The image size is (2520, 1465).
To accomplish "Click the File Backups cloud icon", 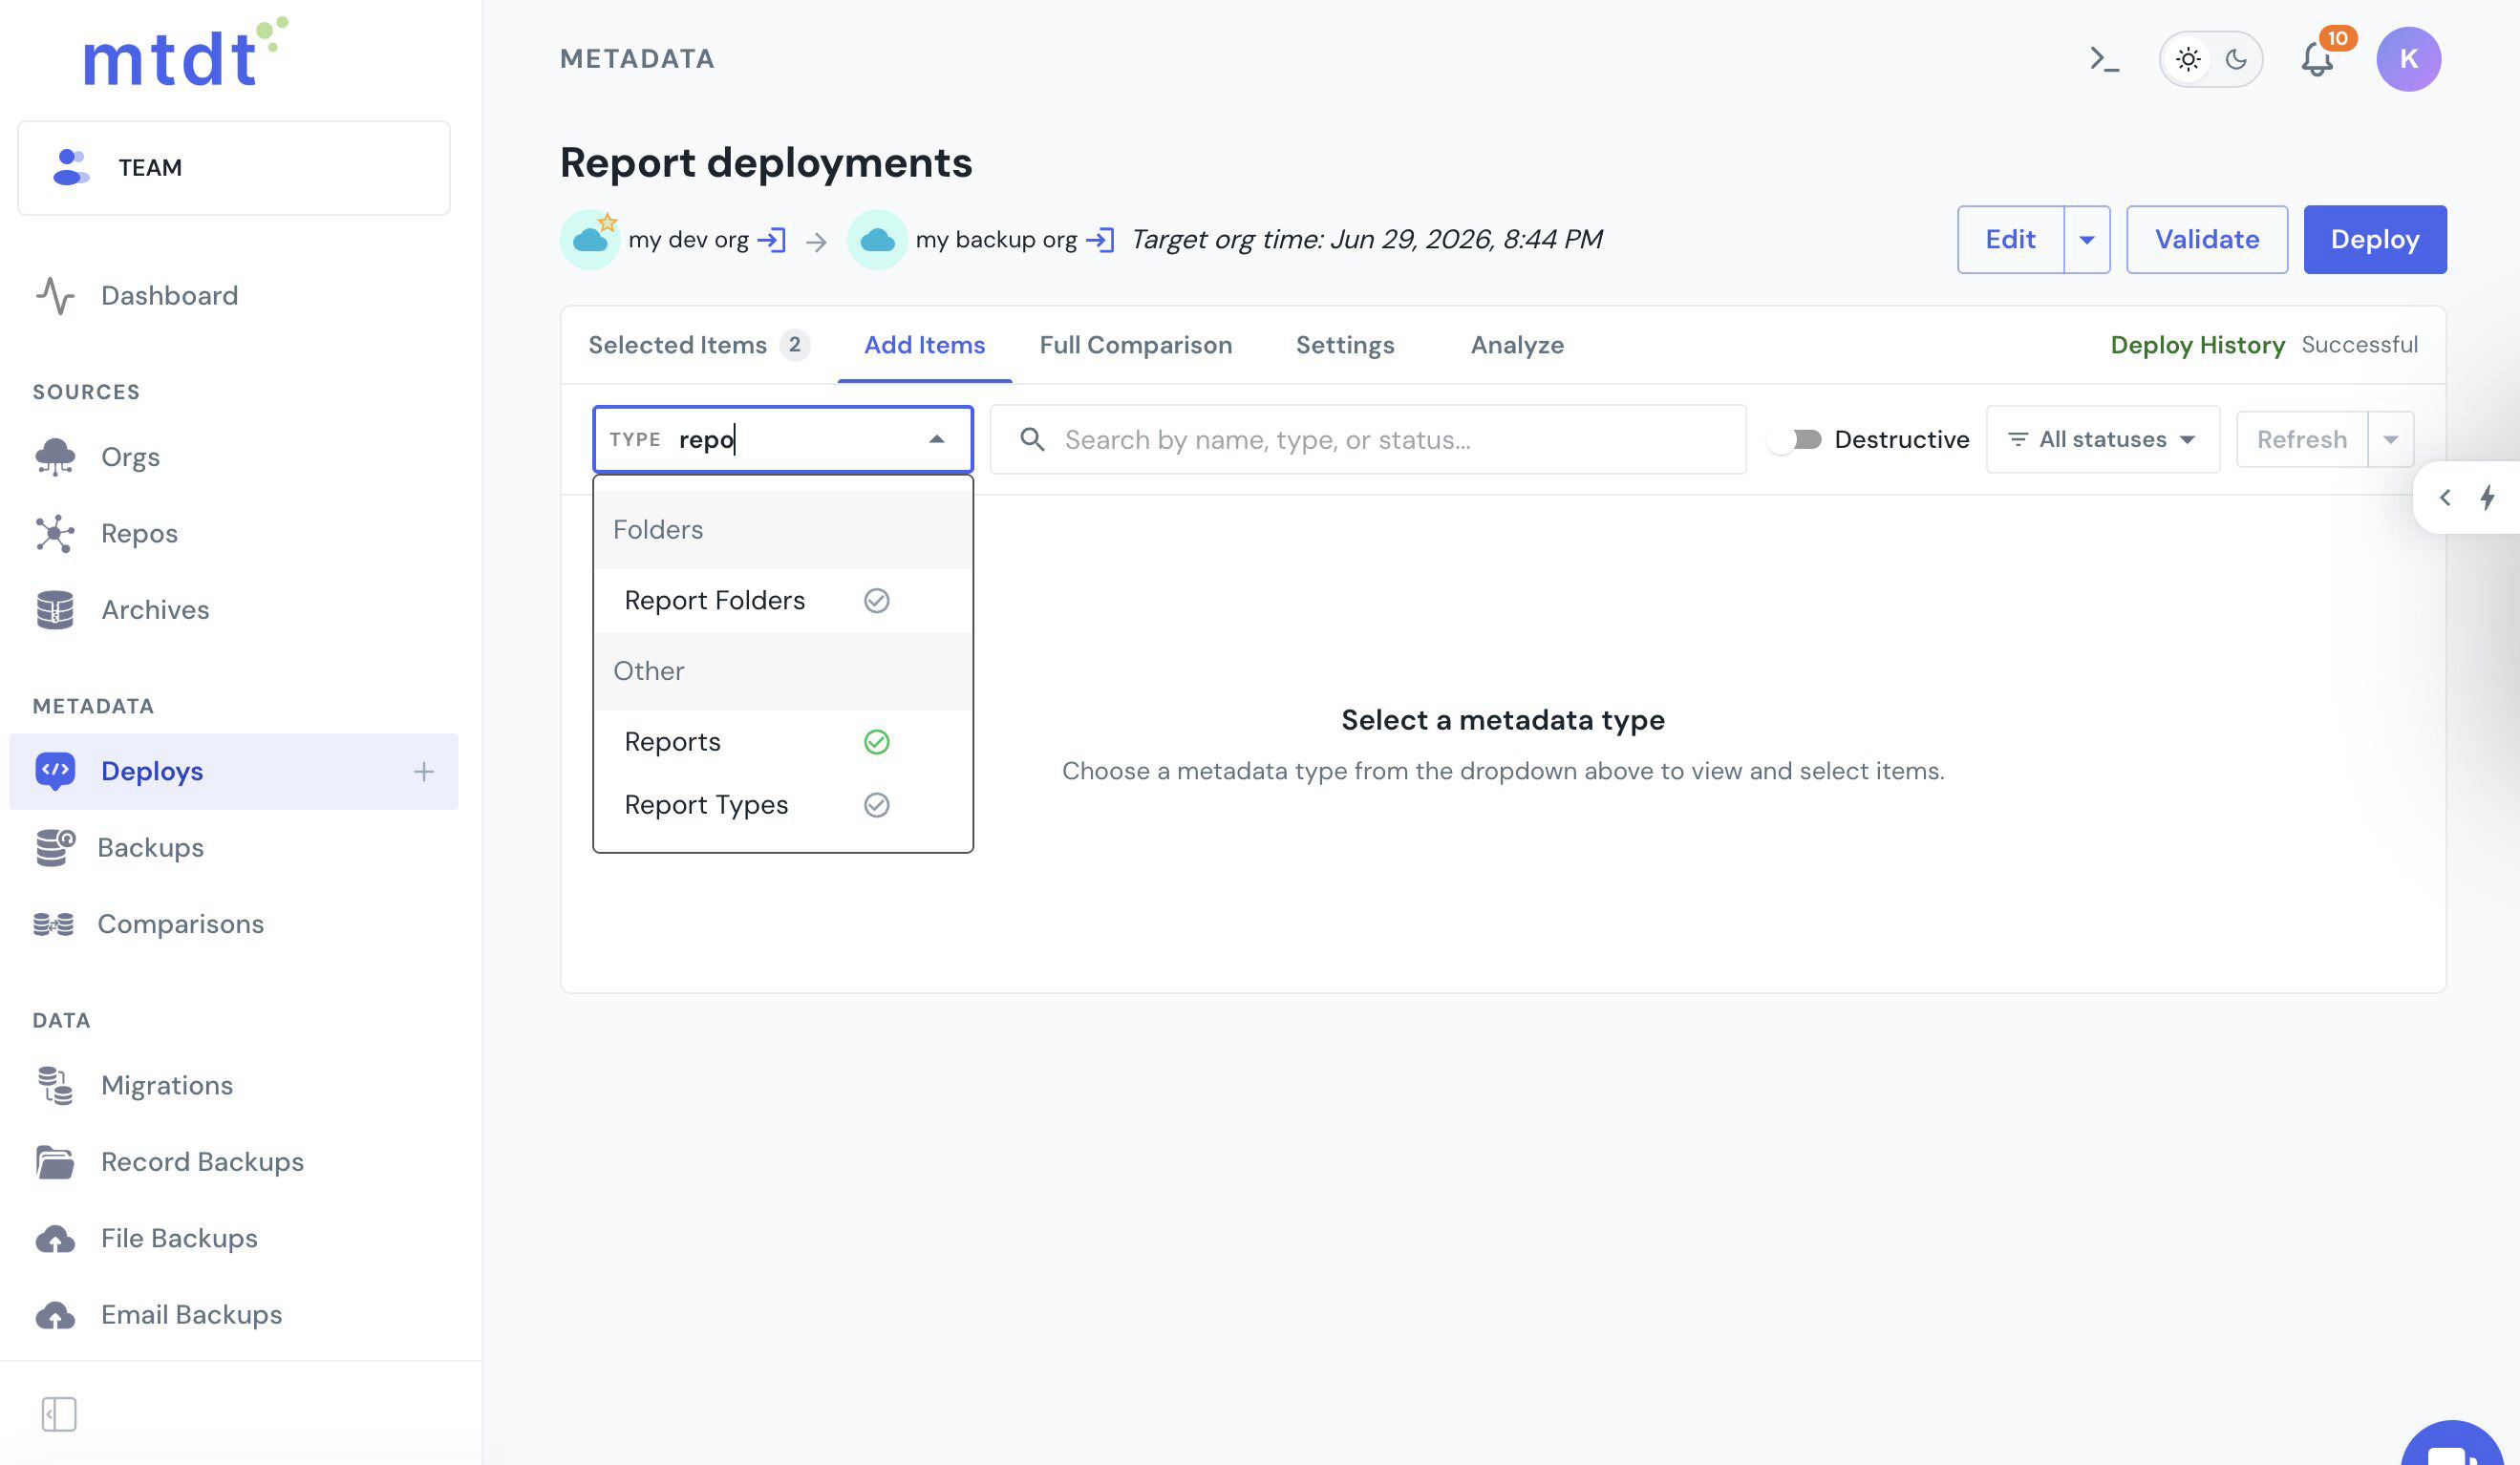I will (x=55, y=1239).
